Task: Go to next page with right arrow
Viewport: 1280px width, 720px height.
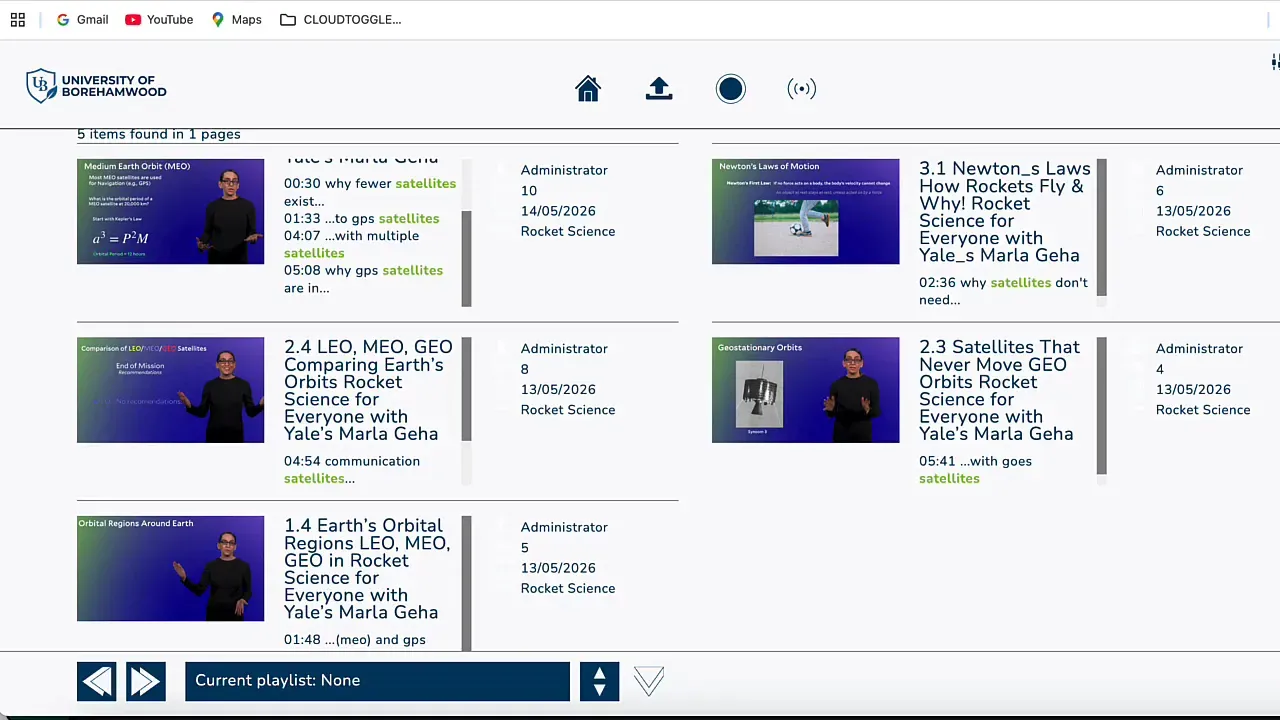Action: [x=146, y=681]
